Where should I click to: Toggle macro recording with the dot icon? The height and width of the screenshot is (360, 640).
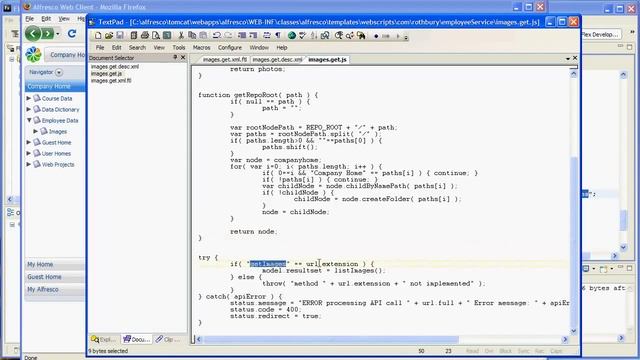tap(376, 36)
